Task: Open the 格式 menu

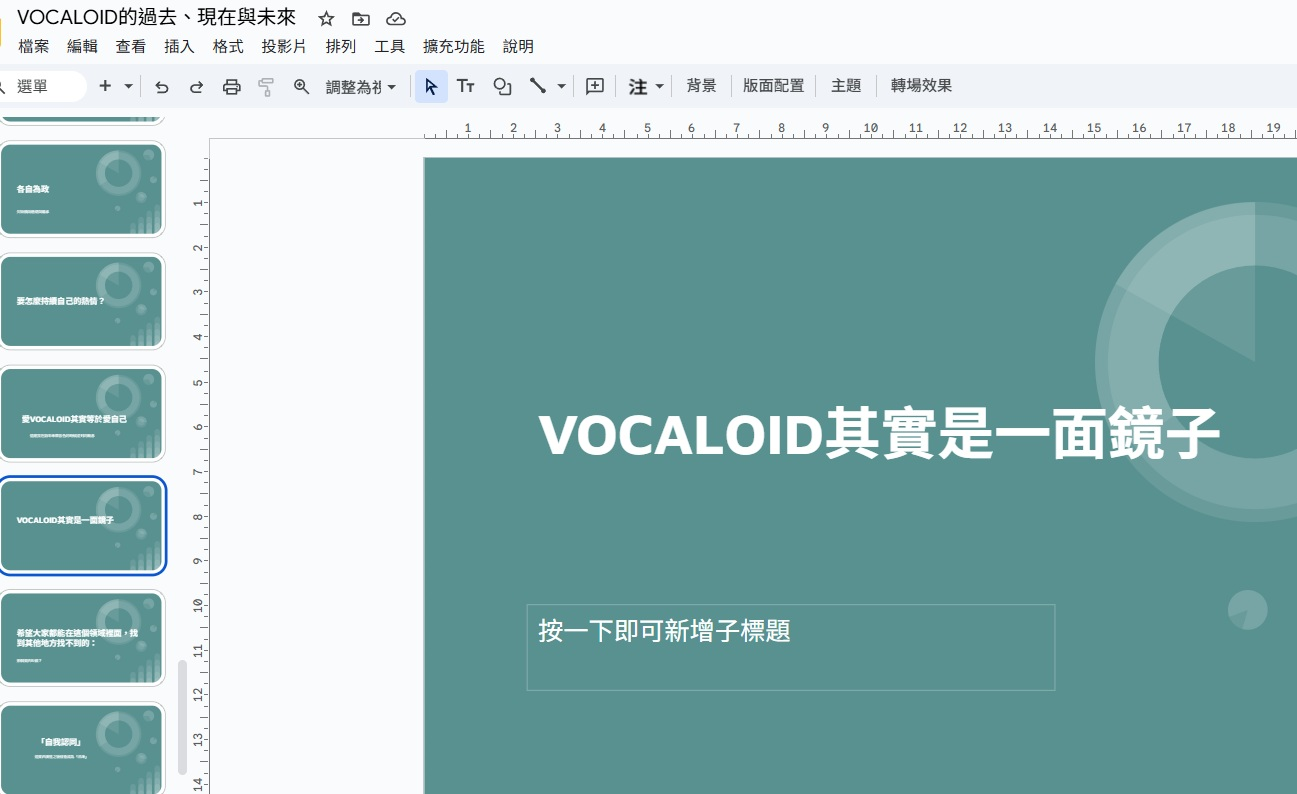Action: (228, 46)
